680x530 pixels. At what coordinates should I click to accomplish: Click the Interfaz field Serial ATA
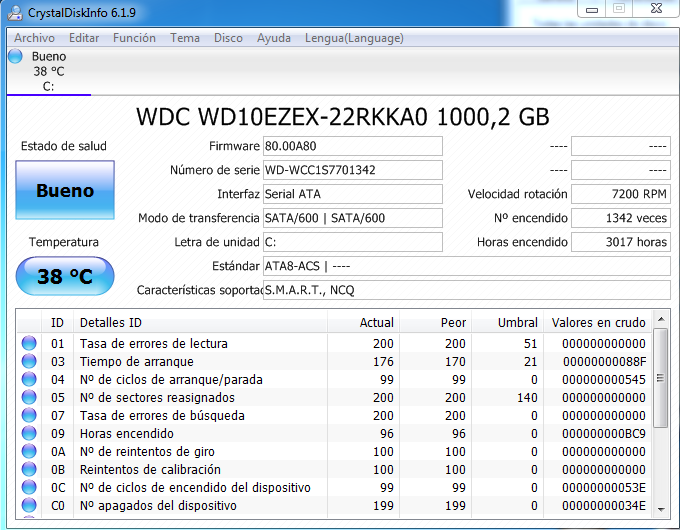[353, 194]
